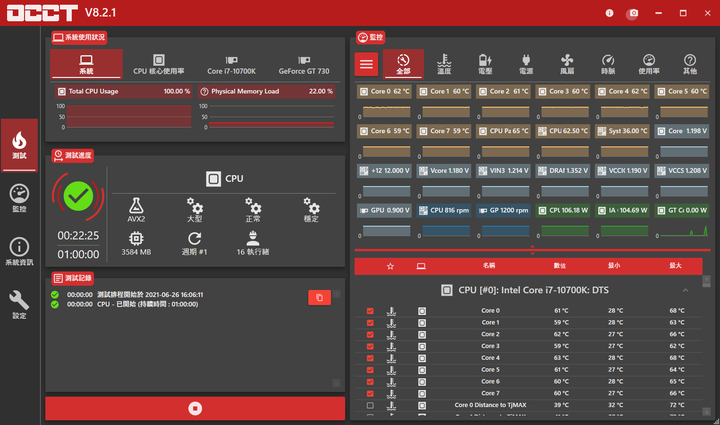Take screenshot with title bar camera icon
Viewport: 720px width, 425px height.
(634, 13)
